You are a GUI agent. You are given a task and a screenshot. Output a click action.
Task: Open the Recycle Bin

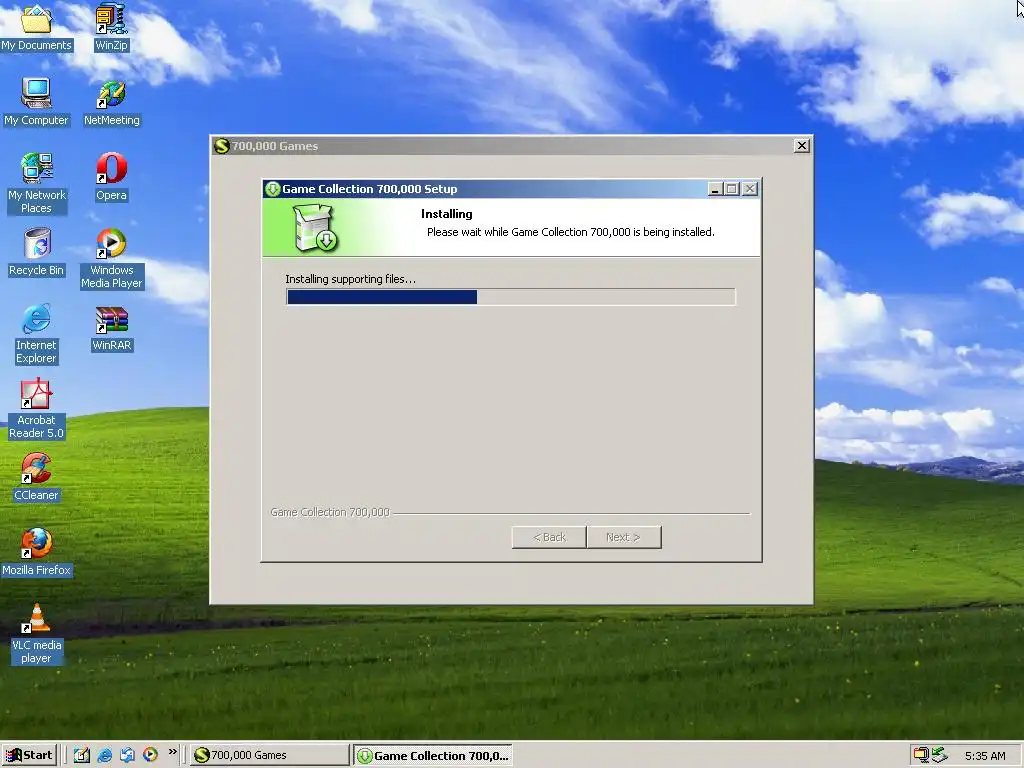coord(37,251)
